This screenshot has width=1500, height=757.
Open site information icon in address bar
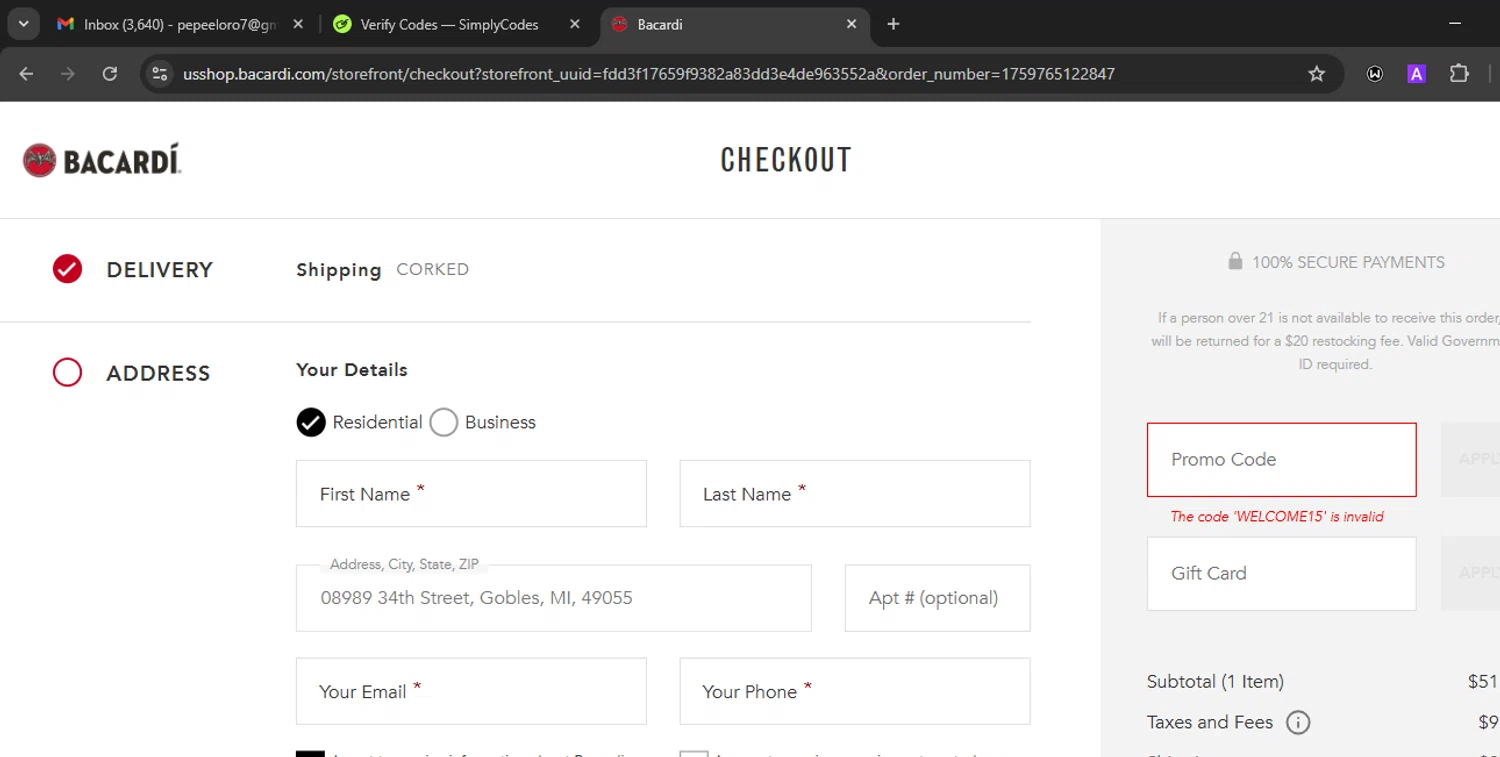pyautogui.click(x=160, y=74)
